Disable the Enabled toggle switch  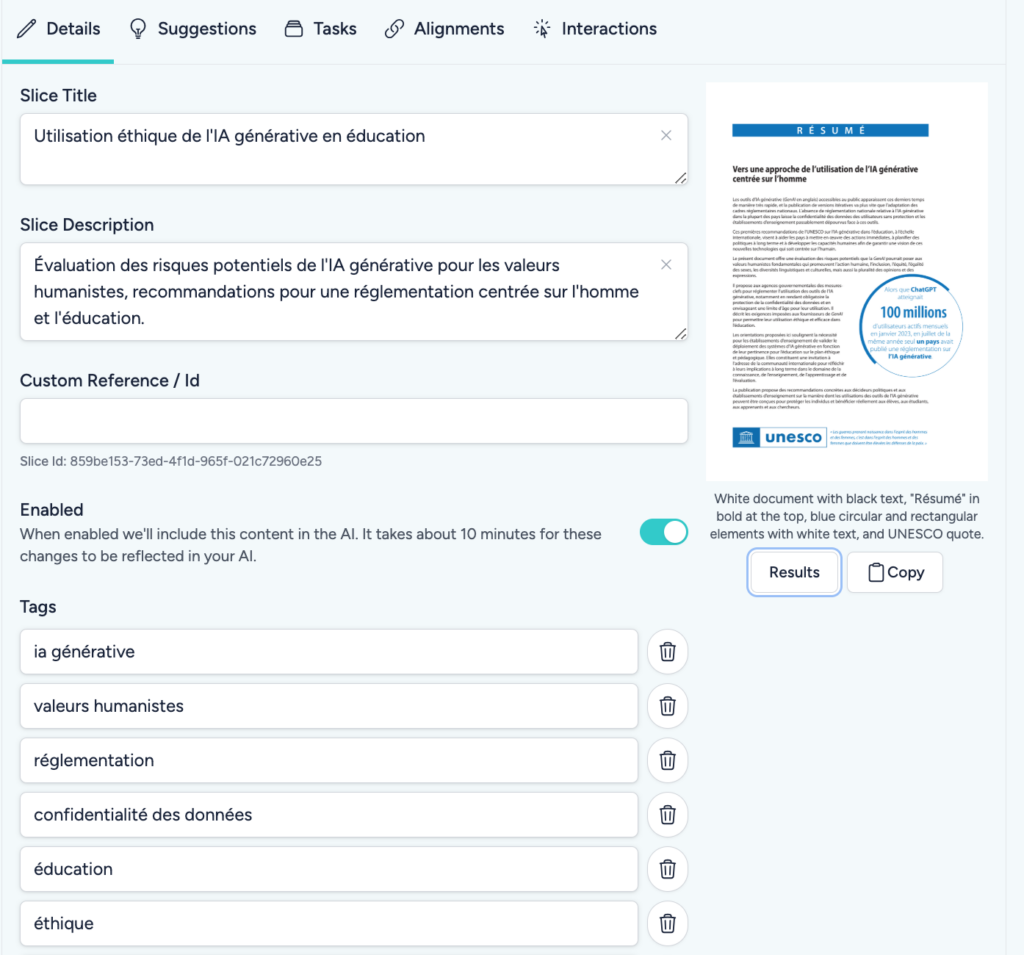663,533
